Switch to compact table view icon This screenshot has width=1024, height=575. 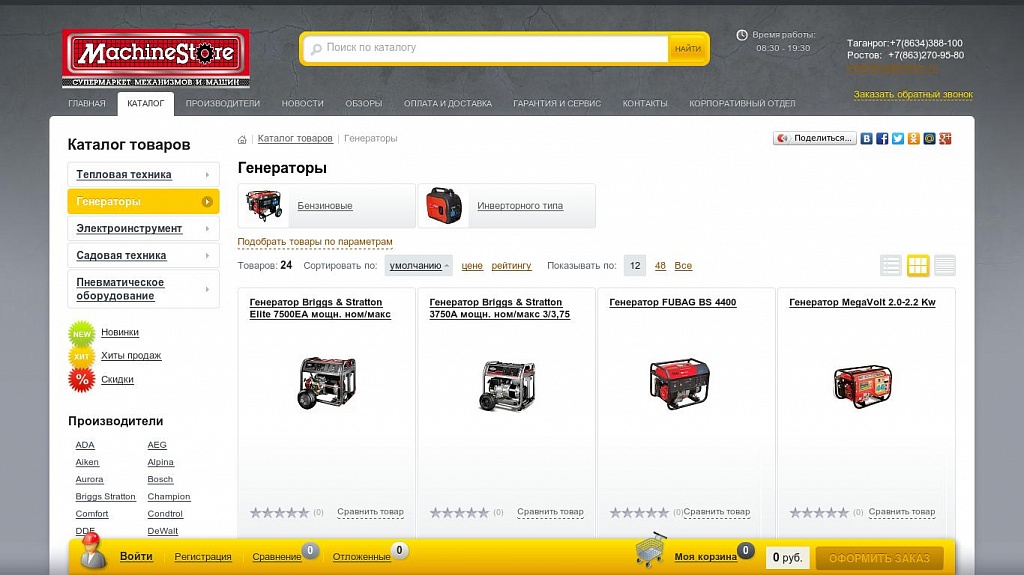point(944,265)
